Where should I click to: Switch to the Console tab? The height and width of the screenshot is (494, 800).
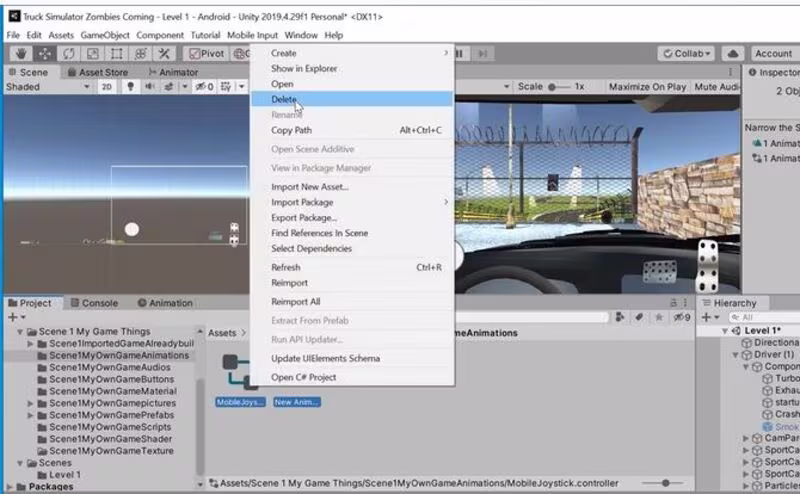[94, 303]
